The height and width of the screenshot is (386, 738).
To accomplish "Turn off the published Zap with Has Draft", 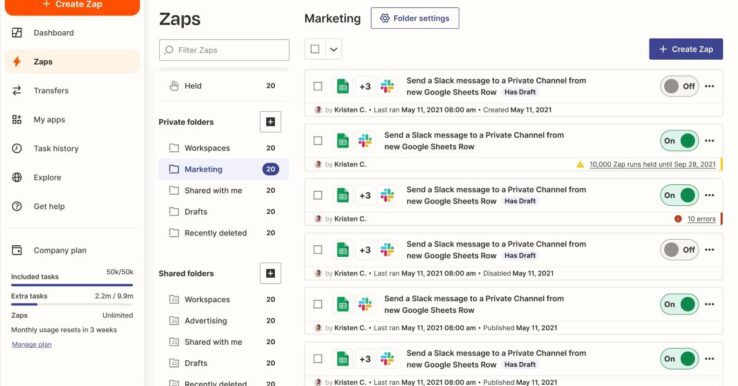I will 679,359.
